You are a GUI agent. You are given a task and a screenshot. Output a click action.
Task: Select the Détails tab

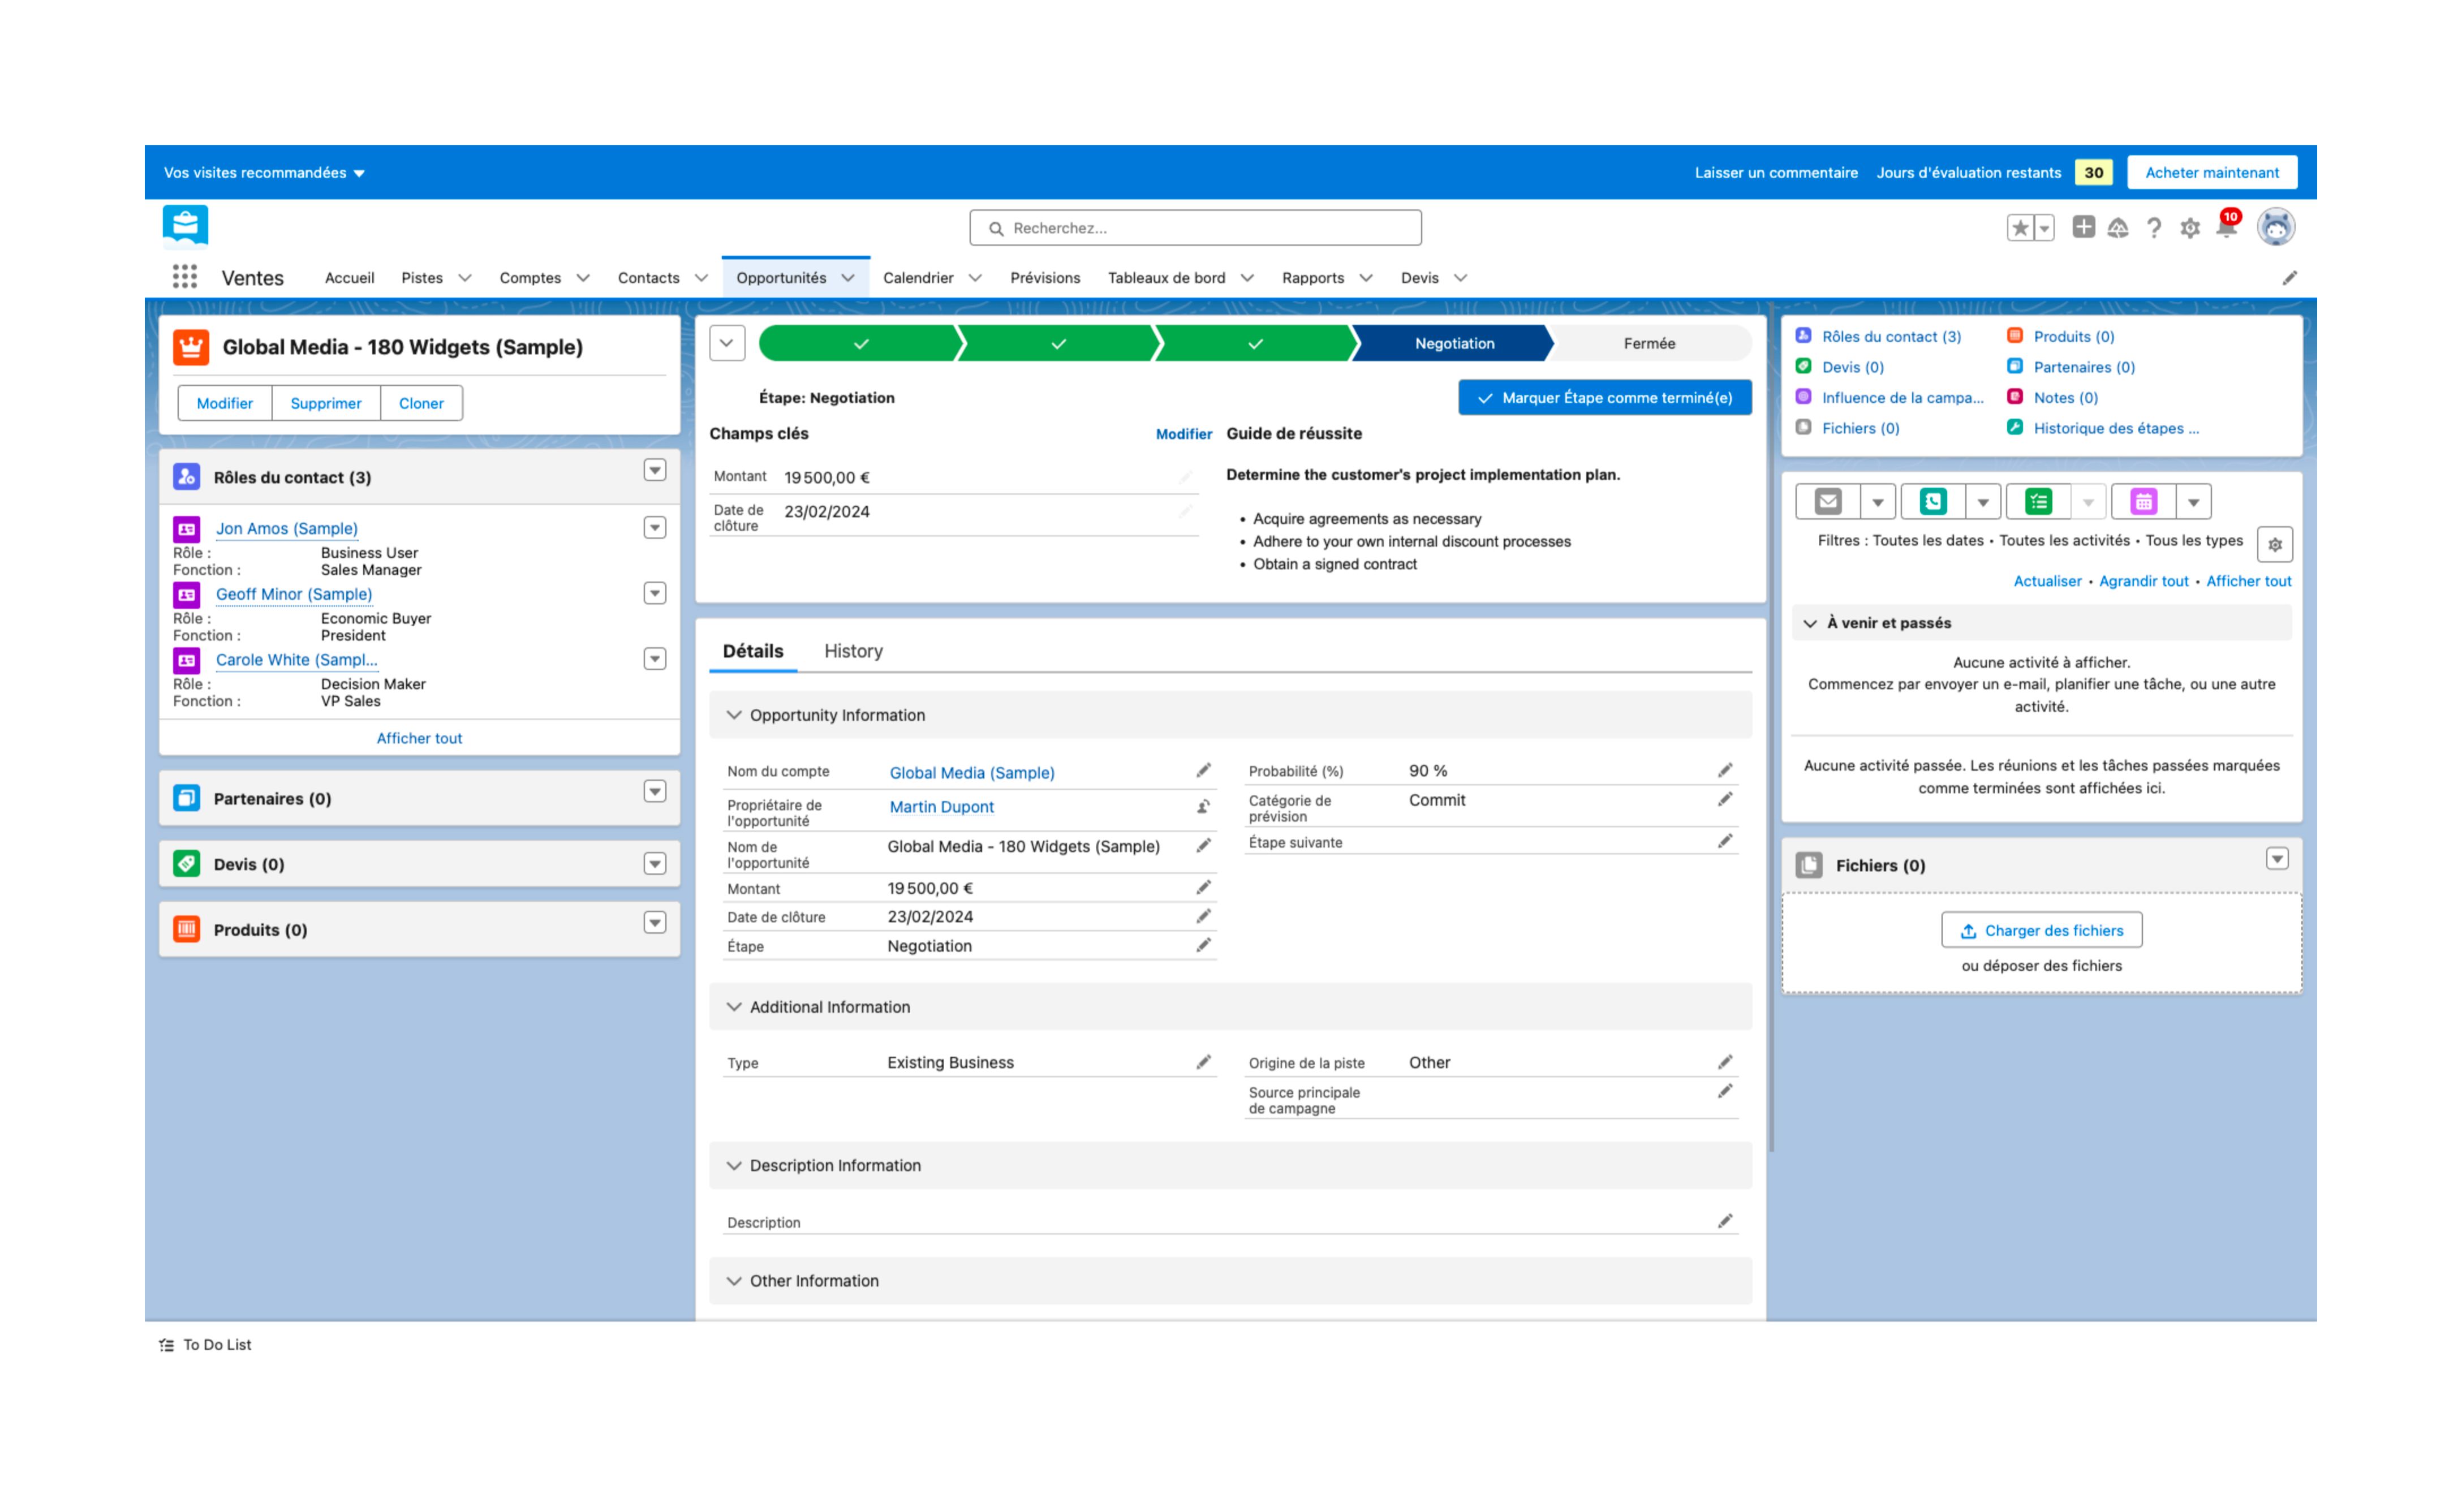coord(753,651)
